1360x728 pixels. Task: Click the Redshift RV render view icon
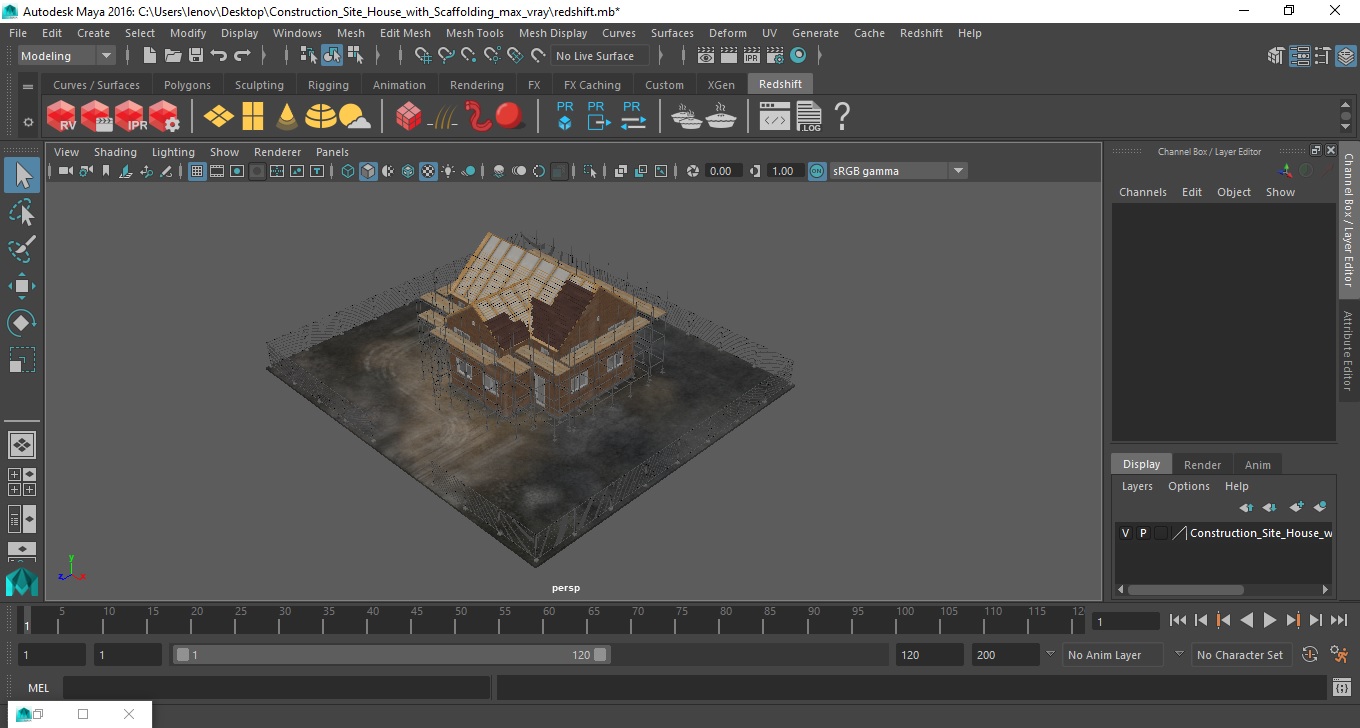62,116
